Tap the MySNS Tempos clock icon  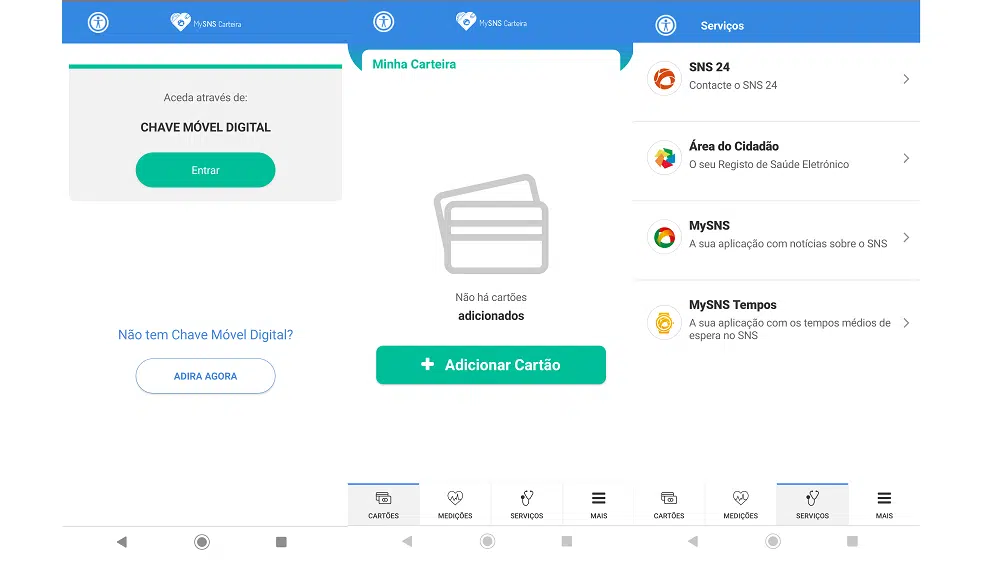pyautogui.click(x=664, y=322)
